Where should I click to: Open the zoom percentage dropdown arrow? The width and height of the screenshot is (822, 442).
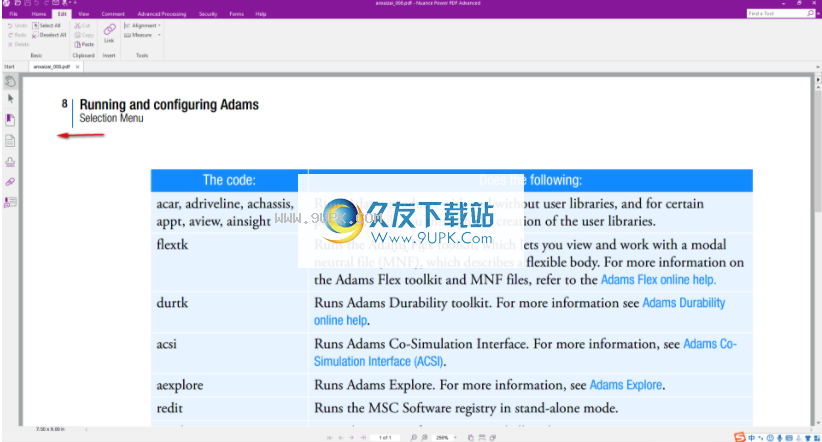[456, 437]
